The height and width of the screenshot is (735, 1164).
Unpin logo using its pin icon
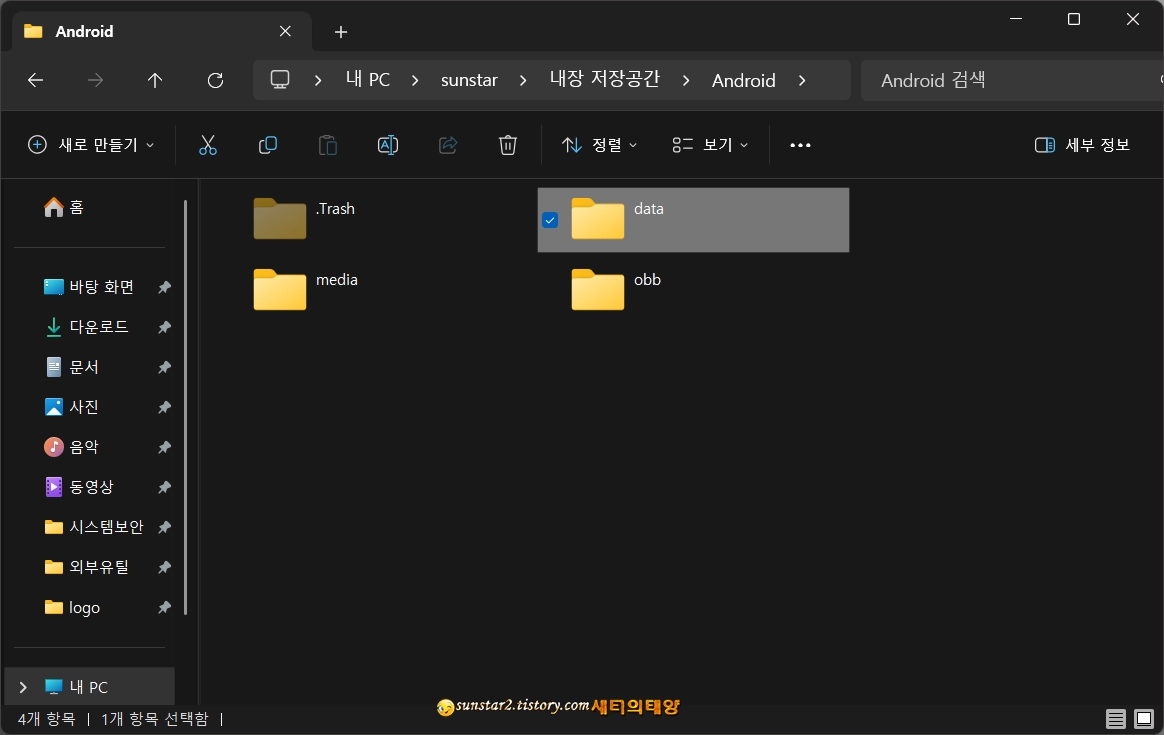pos(164,607)
